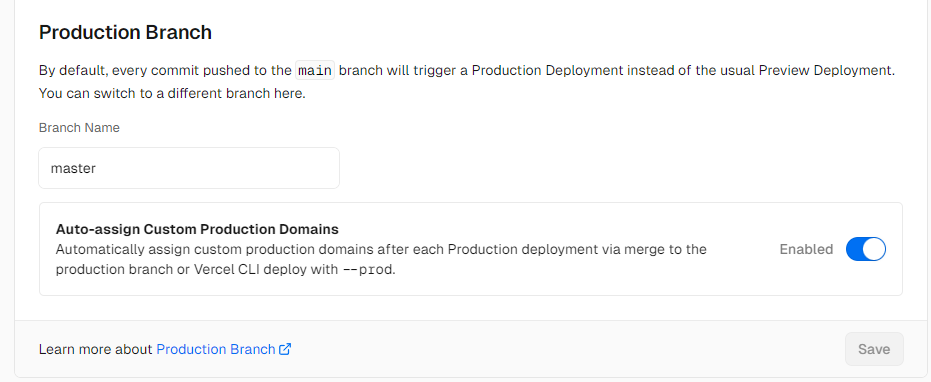Image resolution: width=931 pixels, height=382 pixels.
Task: Click the "Auto-assign Custom Production Domains" bold title
Action: click(x=197, y=229)
